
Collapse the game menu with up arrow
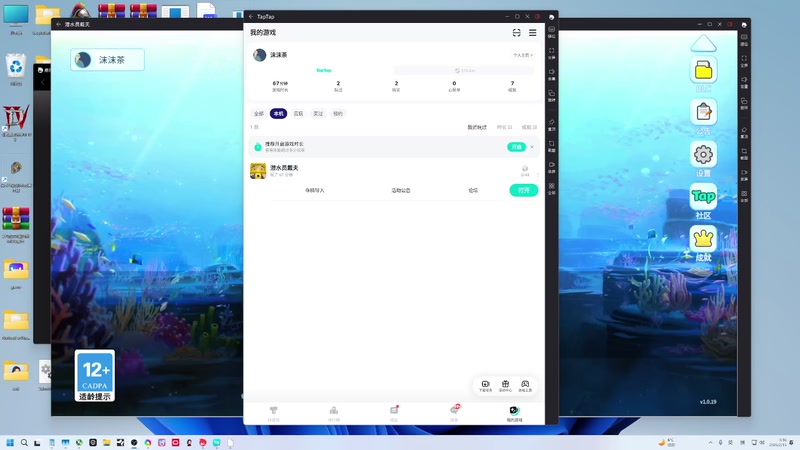click(x=704, y=43)
